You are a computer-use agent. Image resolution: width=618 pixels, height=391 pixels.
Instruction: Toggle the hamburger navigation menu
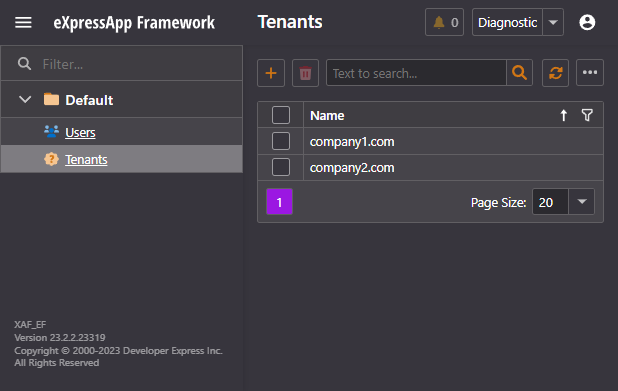coord(23,22)
